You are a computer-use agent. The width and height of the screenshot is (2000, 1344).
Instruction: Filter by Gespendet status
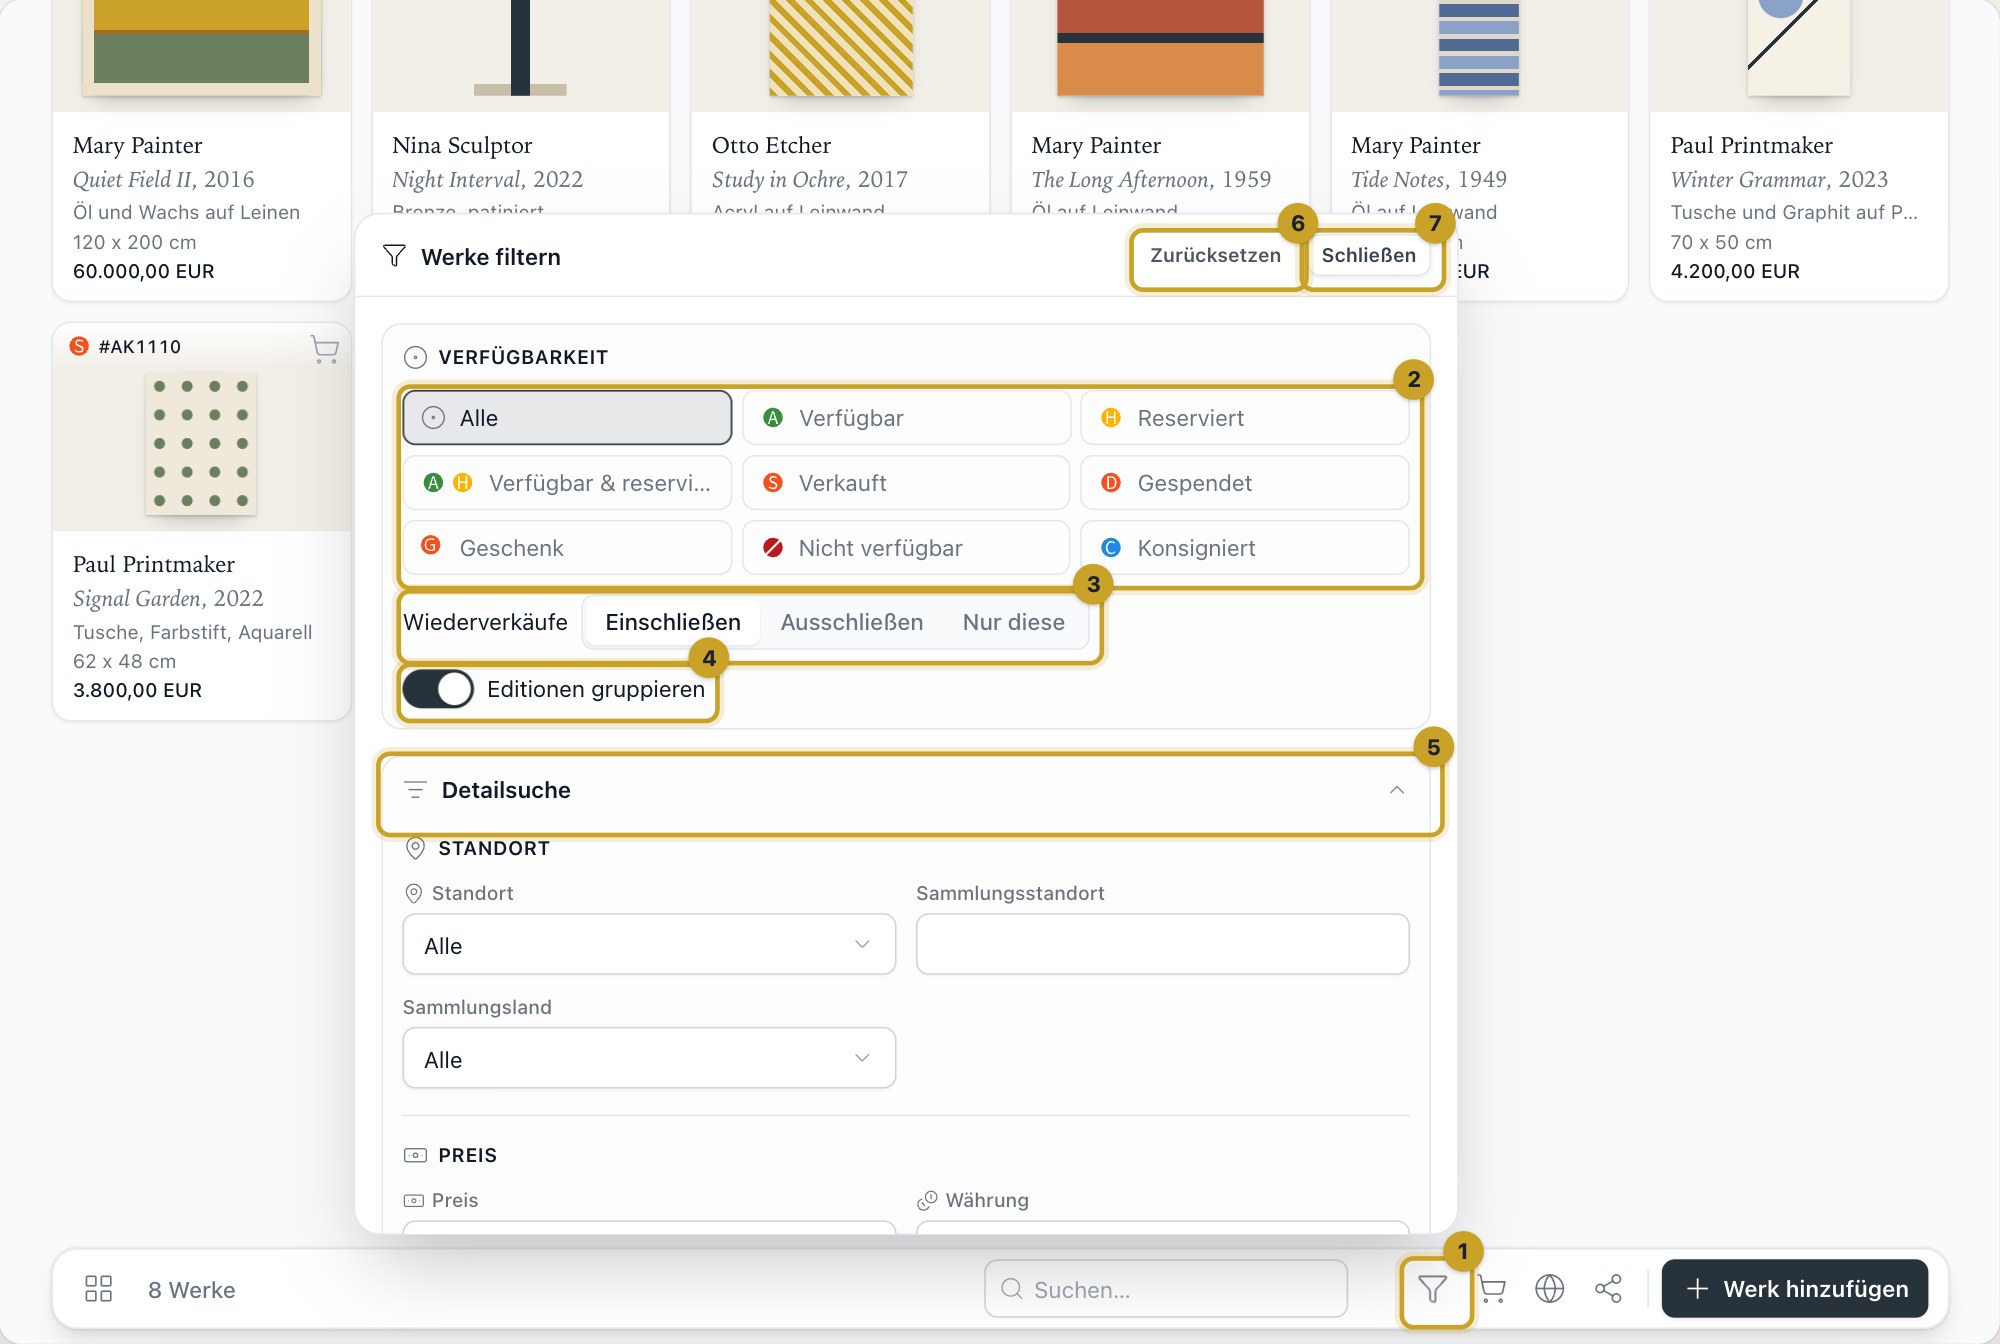point(1245,483)
